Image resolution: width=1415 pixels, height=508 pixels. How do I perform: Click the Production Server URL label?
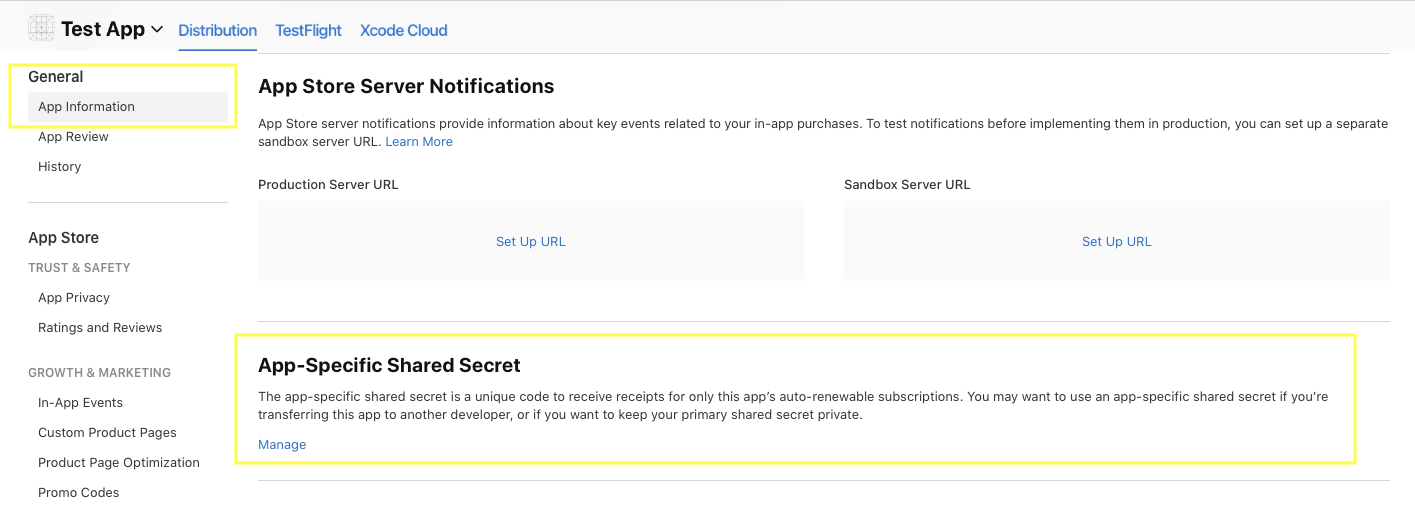coord(328,185)
